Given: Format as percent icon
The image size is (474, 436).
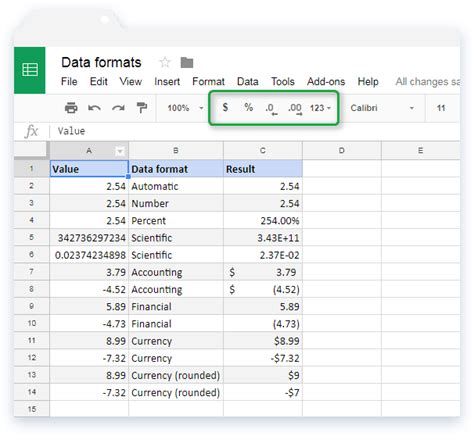Looking at the screenshot, I should click(248, 107).
